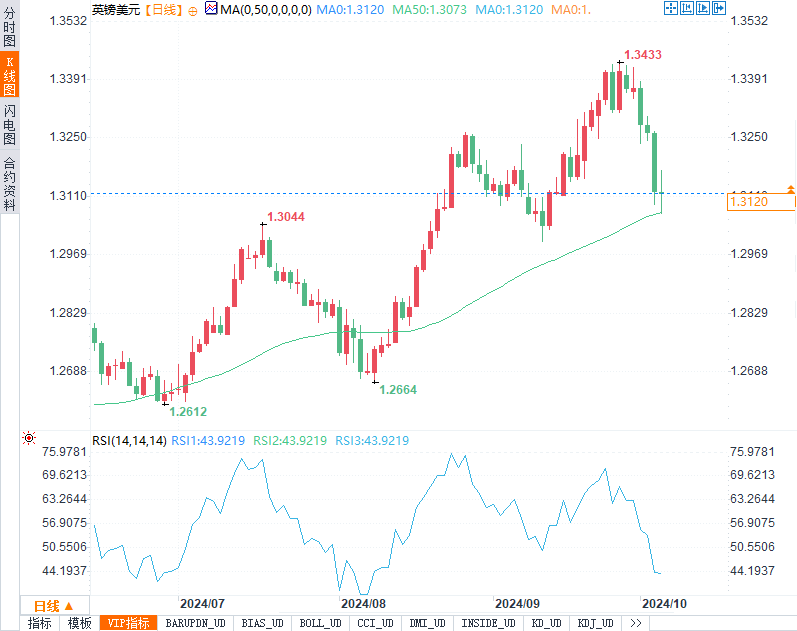Select the 指标 tab
Viewport: 797px width, 631px height.
(x=40, y=623)
